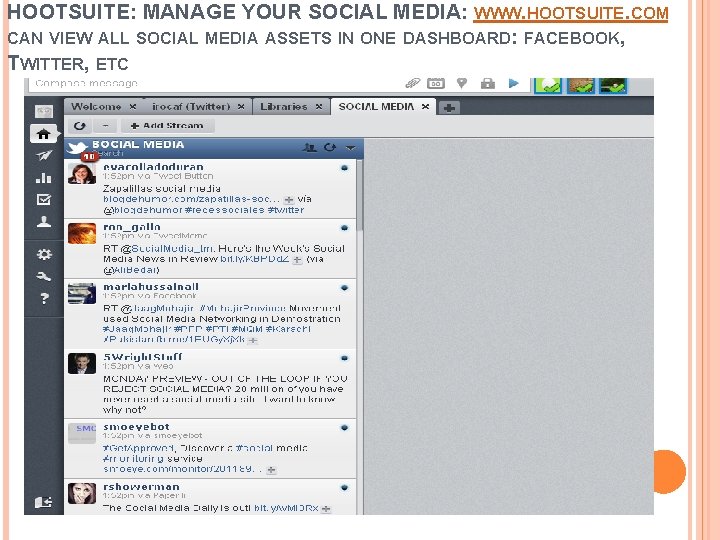Click mariahussainali's avatar thumbnail

click(x=82, y=294)
